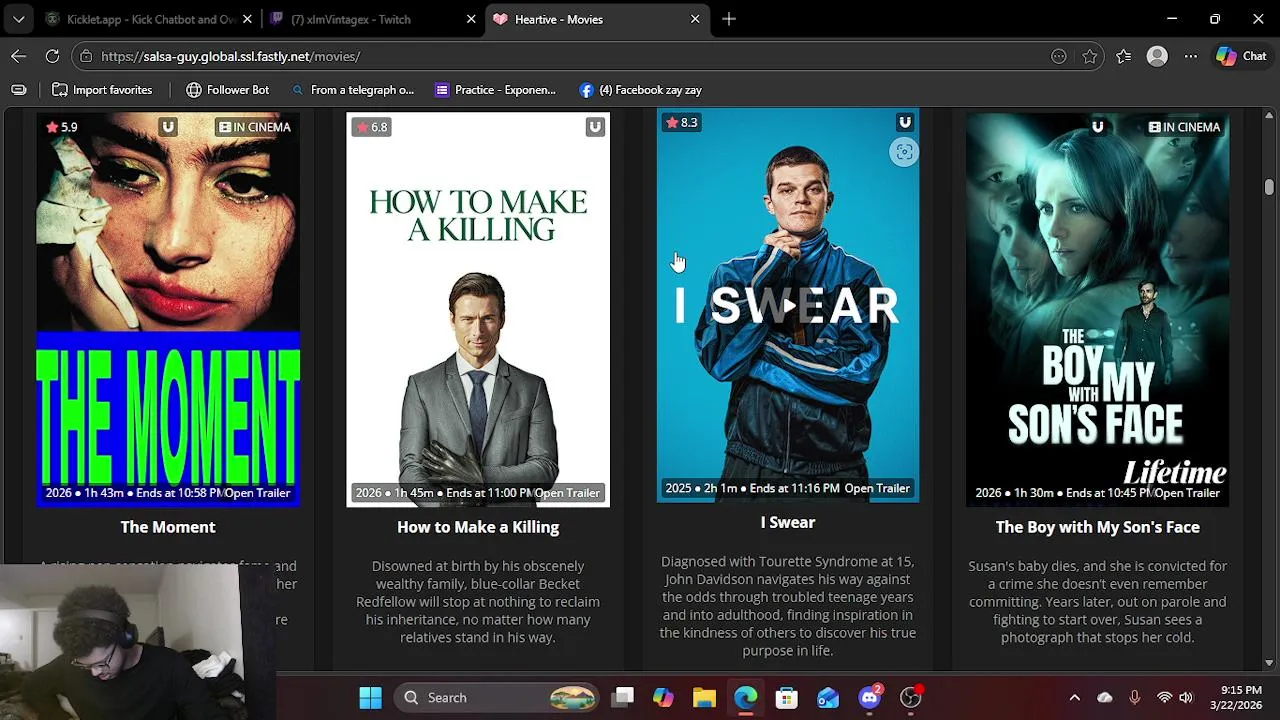The image size is (1280, 720).
Task: Open the browser Settings and more menu
Action: coord(1190,57)
